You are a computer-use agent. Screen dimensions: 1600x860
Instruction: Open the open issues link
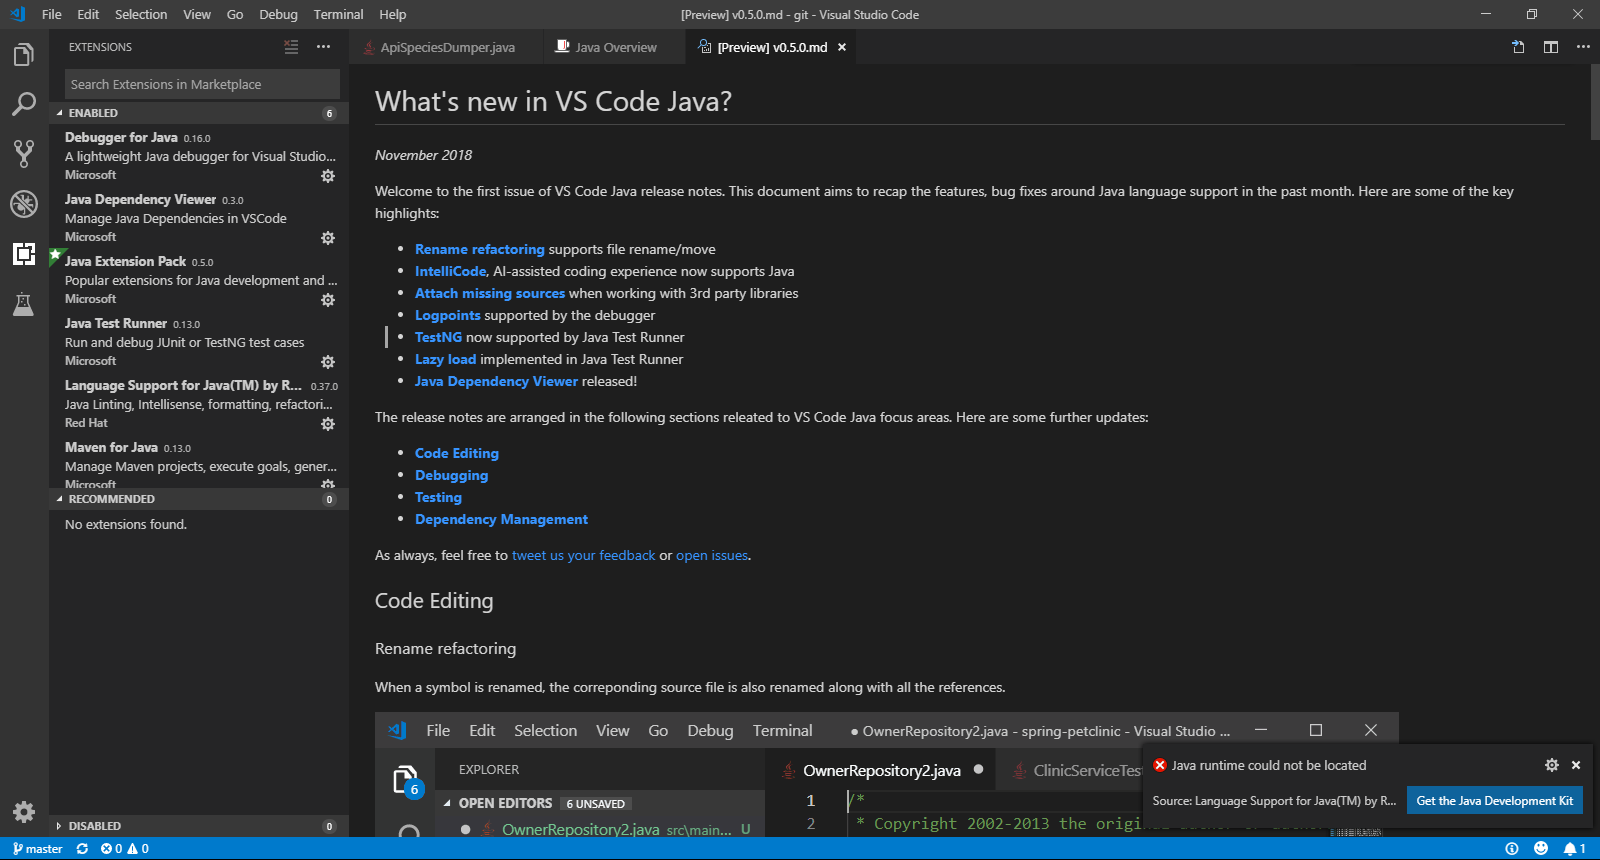pyautogui.click(x=712, y=555)
